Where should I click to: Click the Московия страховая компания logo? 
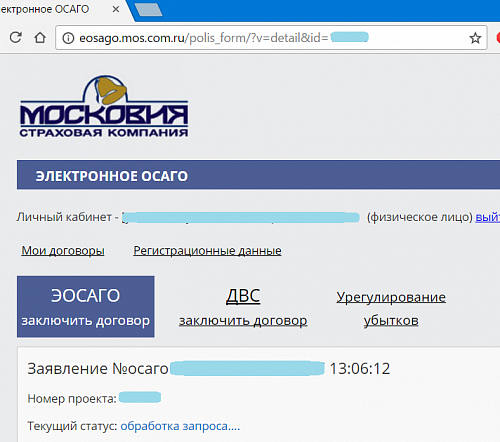click(104, 106)
